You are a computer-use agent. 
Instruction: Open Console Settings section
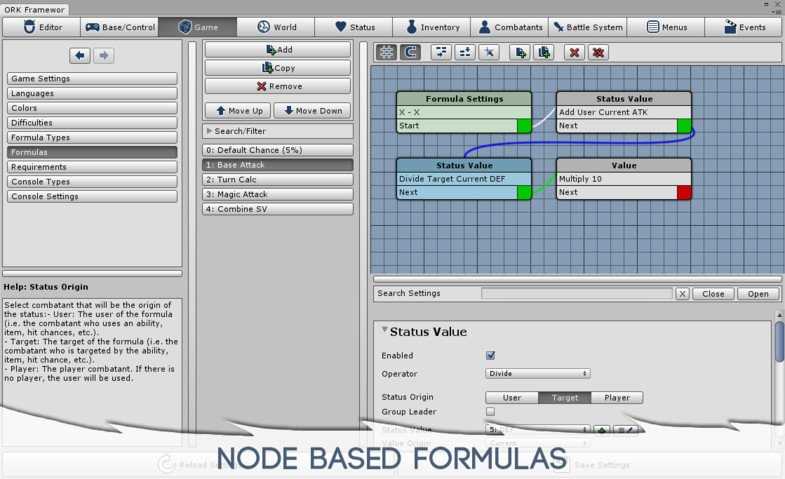tap(92, 196)
